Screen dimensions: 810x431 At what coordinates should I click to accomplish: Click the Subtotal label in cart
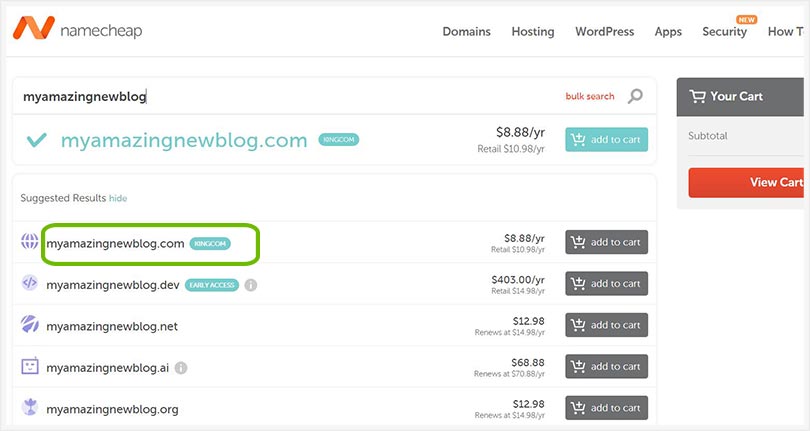click(x=708, y=136)
